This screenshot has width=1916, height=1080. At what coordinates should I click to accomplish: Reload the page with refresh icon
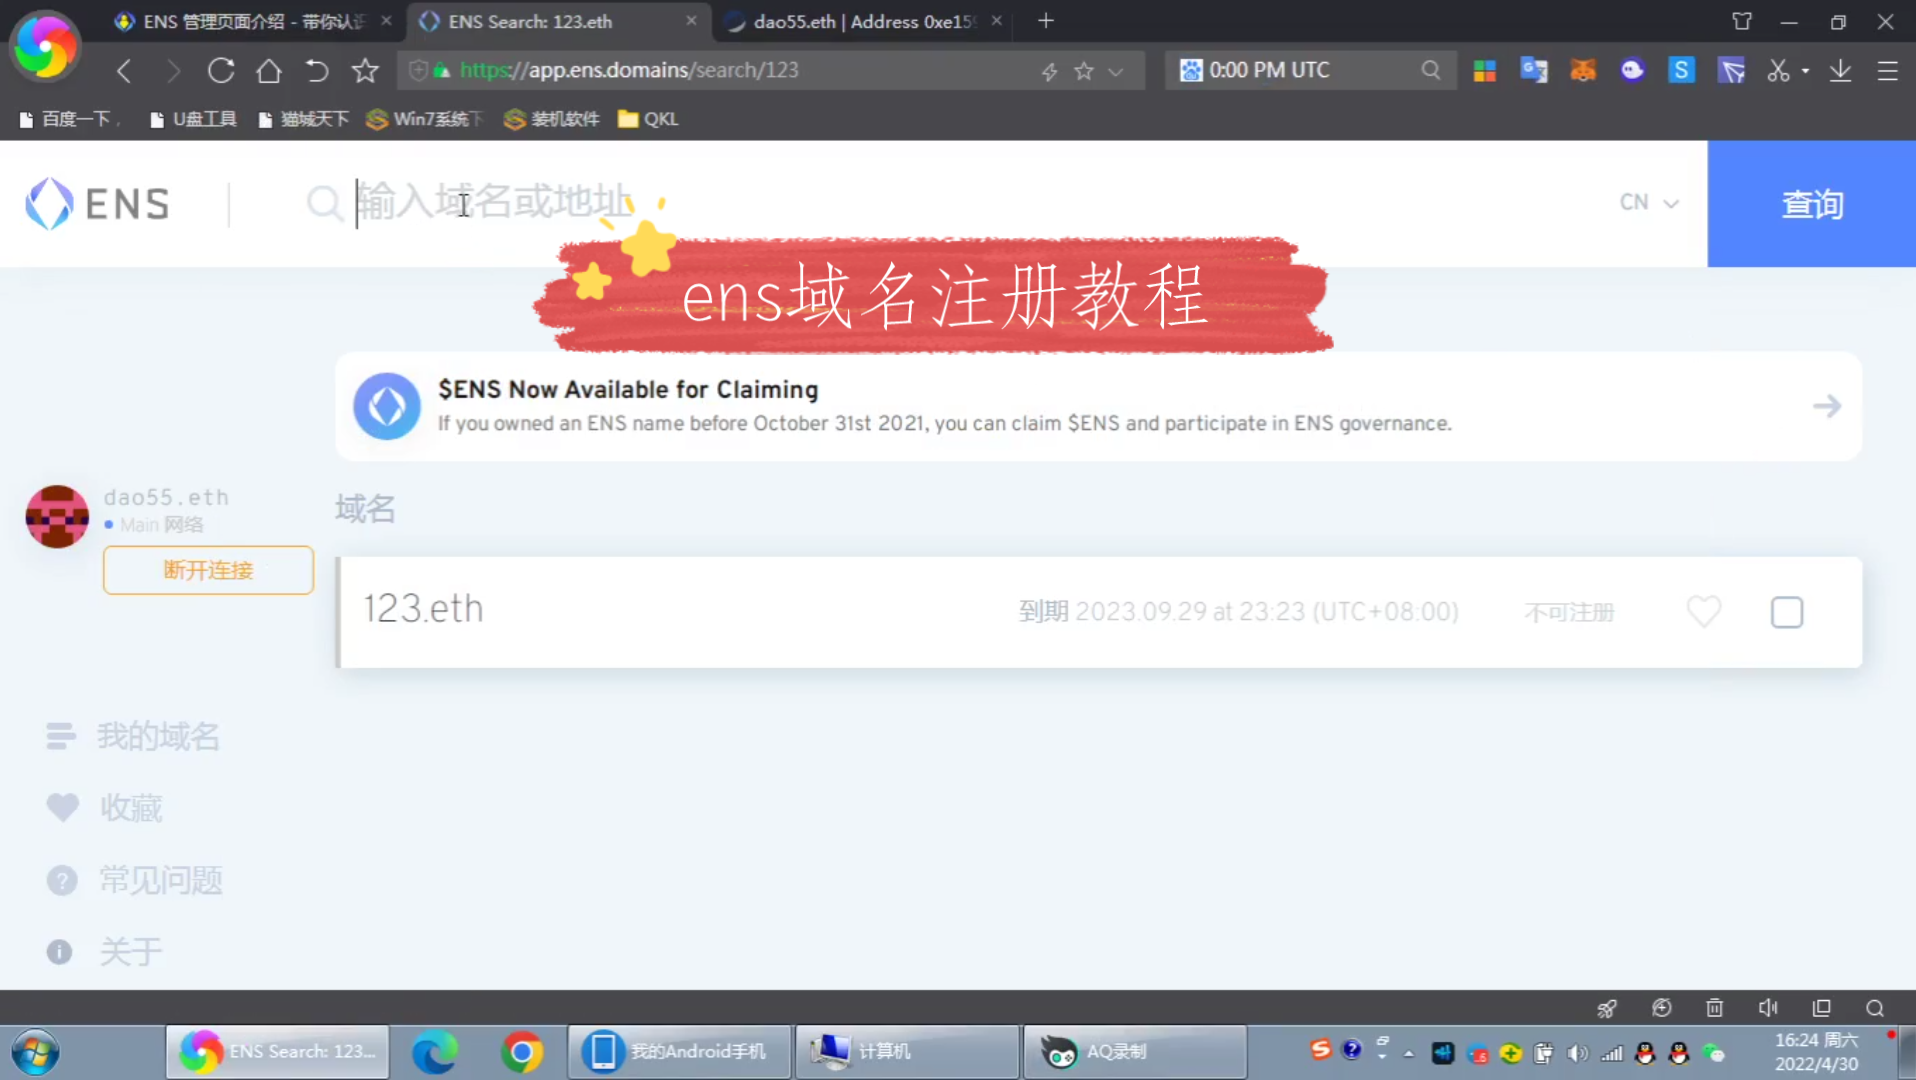click(x=221, y=71)
